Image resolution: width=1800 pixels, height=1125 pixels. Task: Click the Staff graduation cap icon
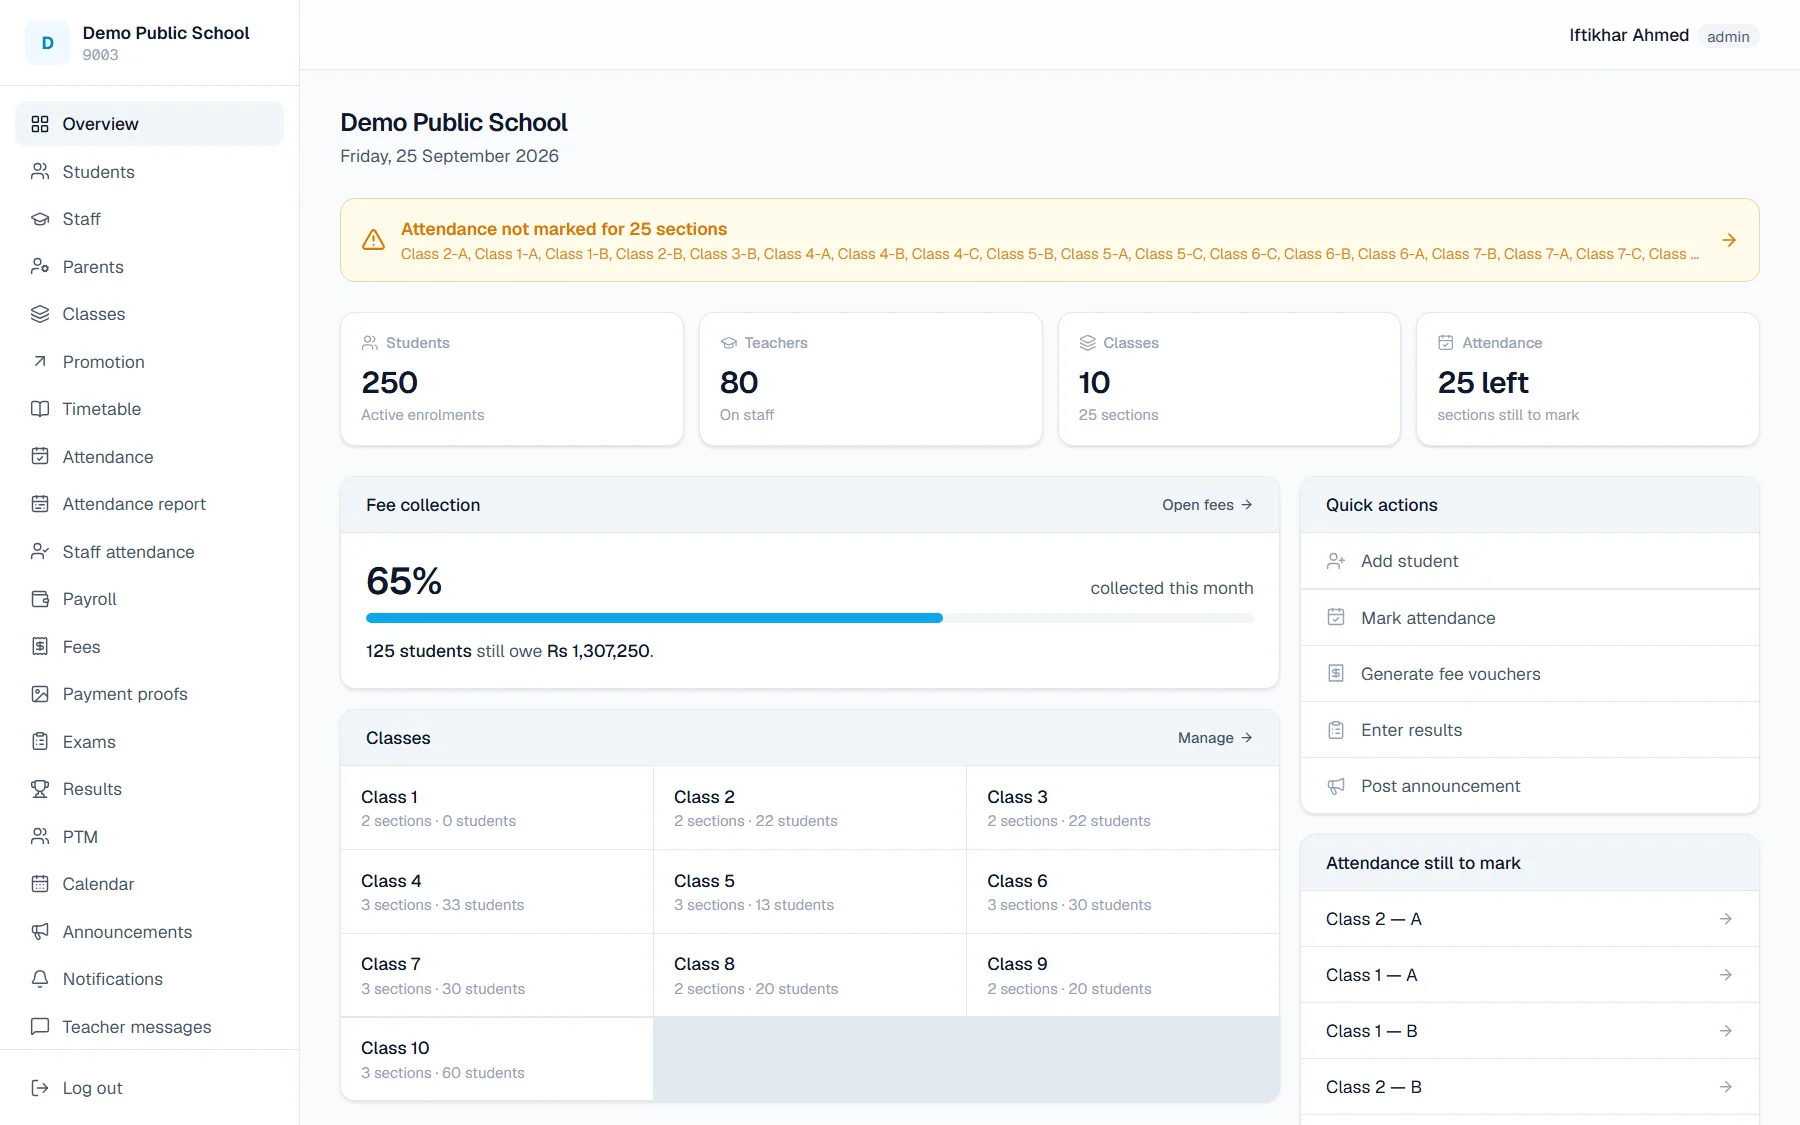coord(40,219)
